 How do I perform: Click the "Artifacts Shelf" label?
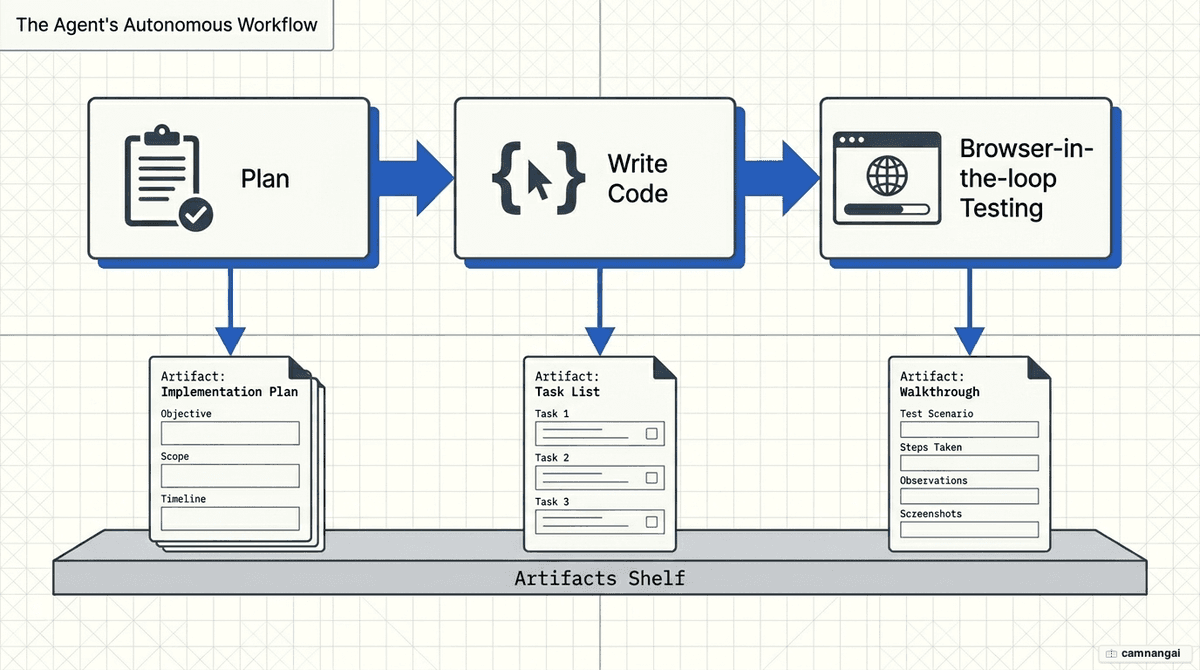click(x=600, y=578)
